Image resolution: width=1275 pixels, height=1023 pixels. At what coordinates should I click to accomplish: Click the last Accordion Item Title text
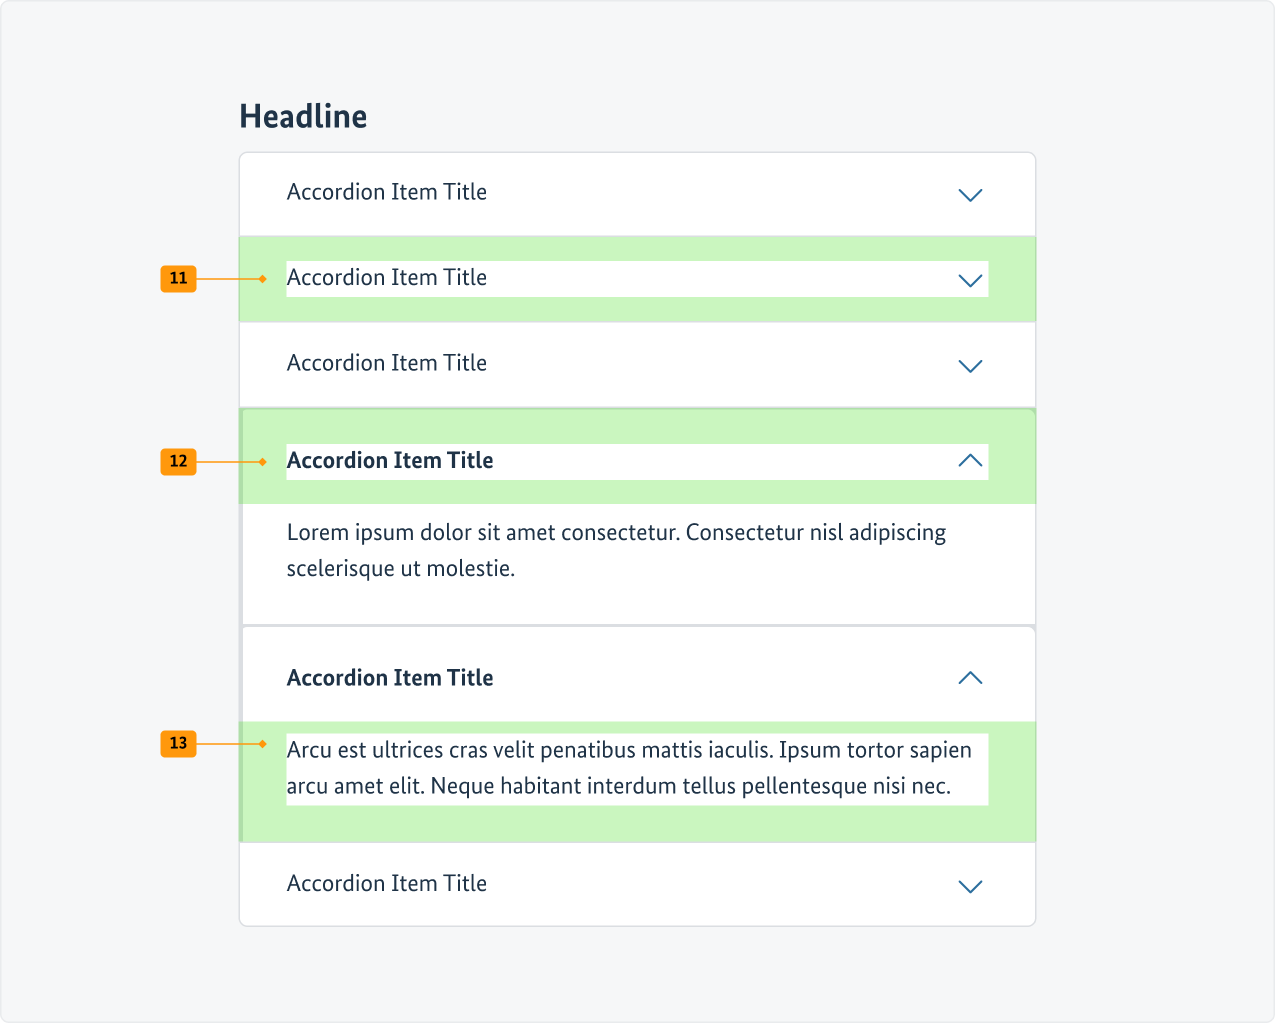pyautogui.click(x=387, y=884)
